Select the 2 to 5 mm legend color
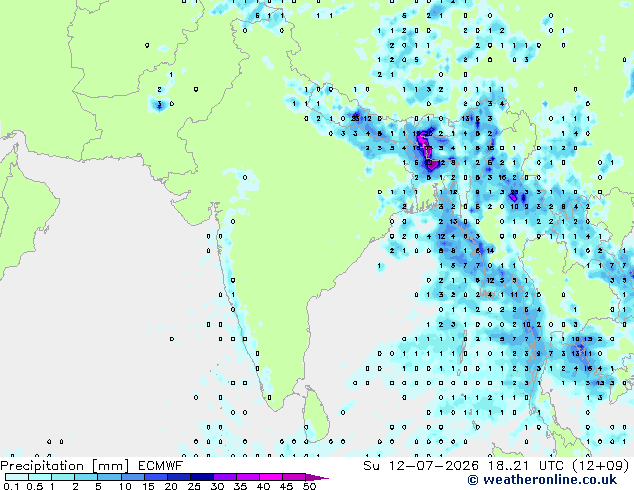 (x=86, y=477)
